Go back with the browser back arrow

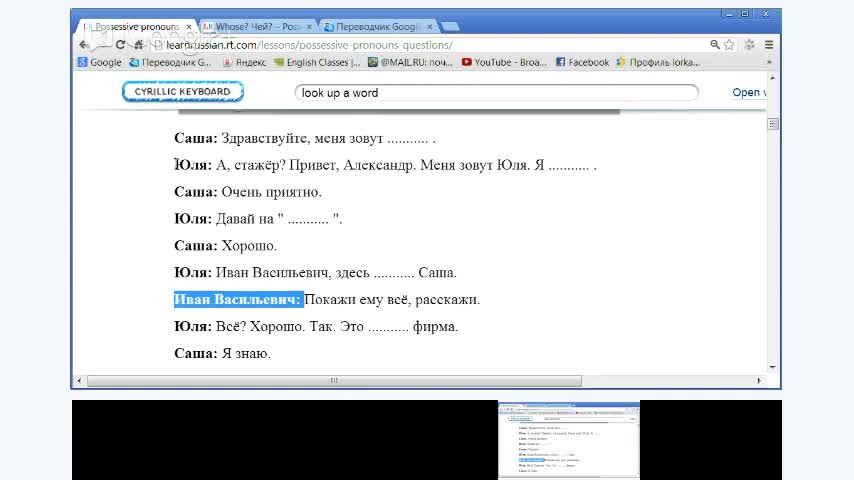point(83,45)
